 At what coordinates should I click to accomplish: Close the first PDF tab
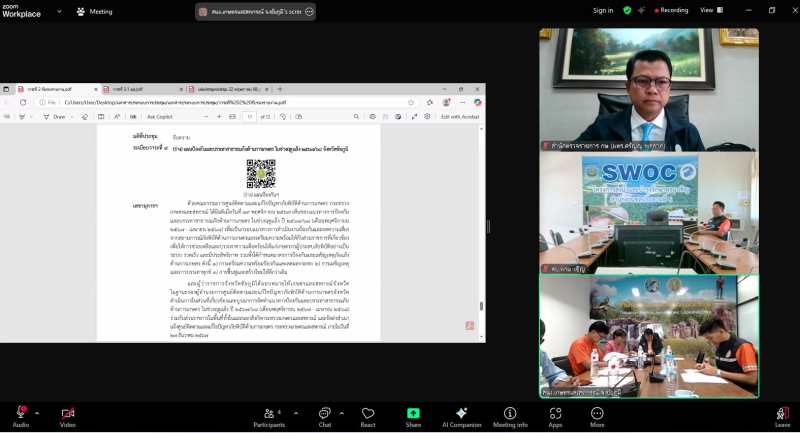point(95,89)
